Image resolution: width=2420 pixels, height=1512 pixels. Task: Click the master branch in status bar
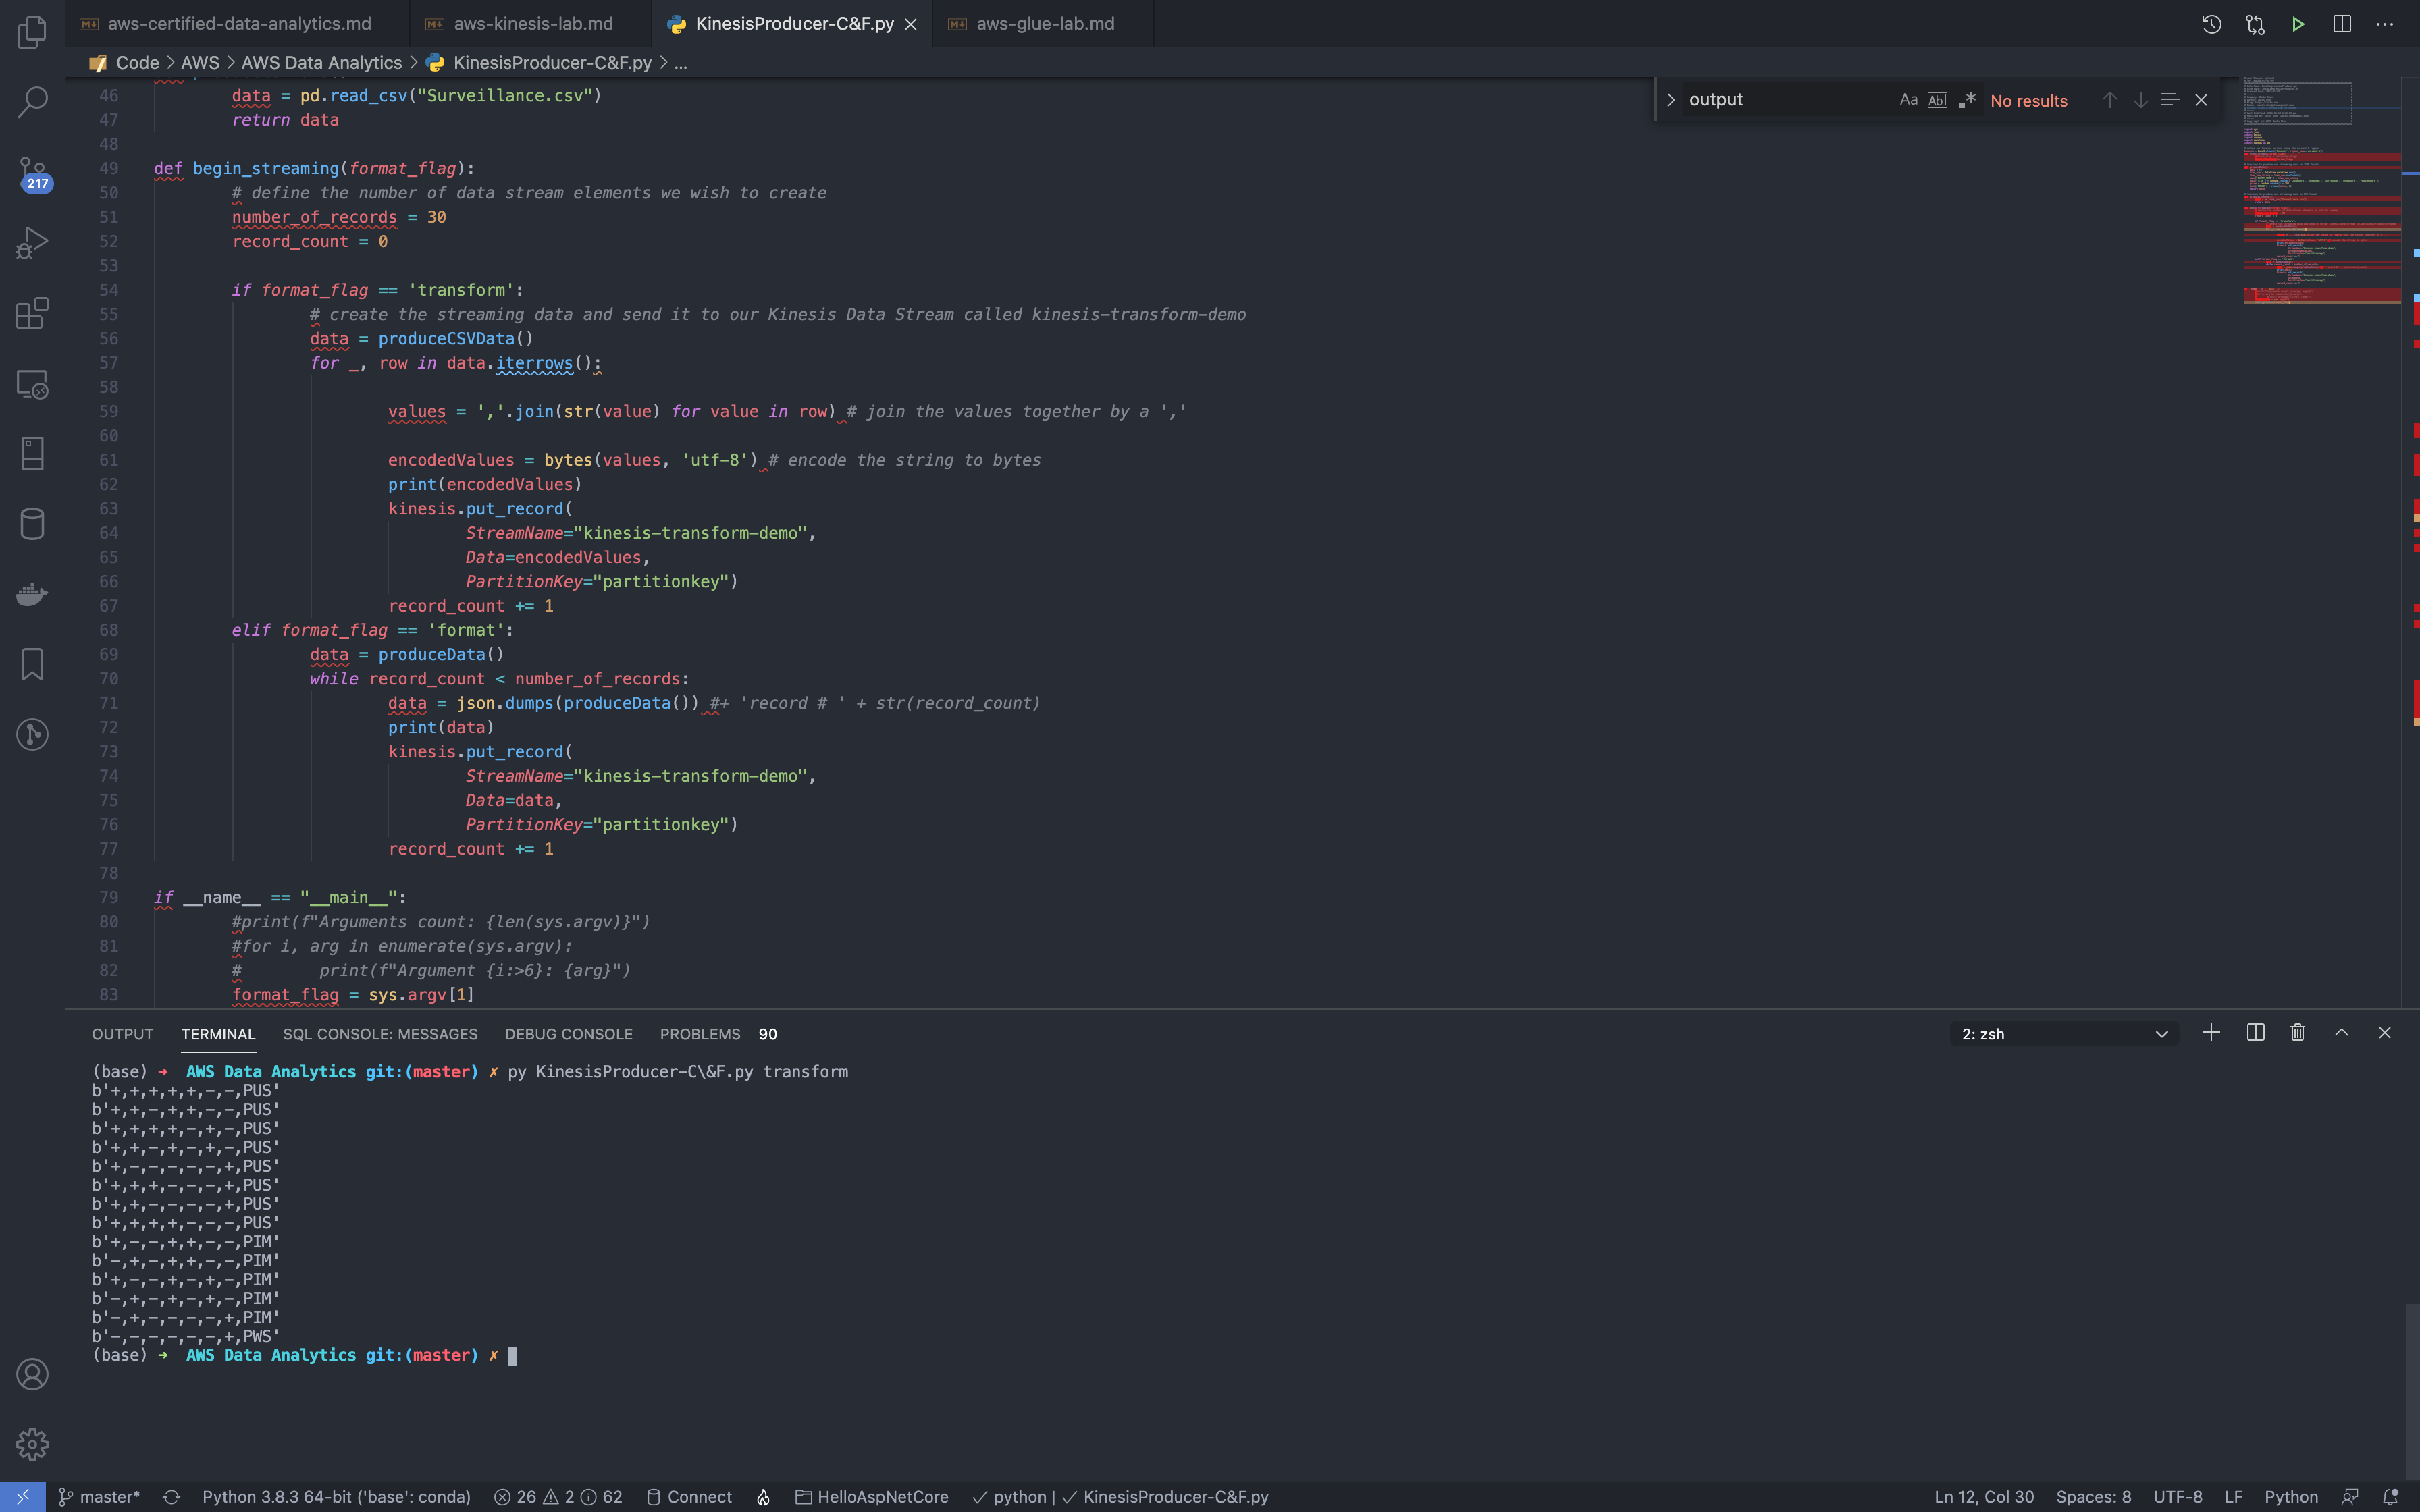(x=100, y=1497)
